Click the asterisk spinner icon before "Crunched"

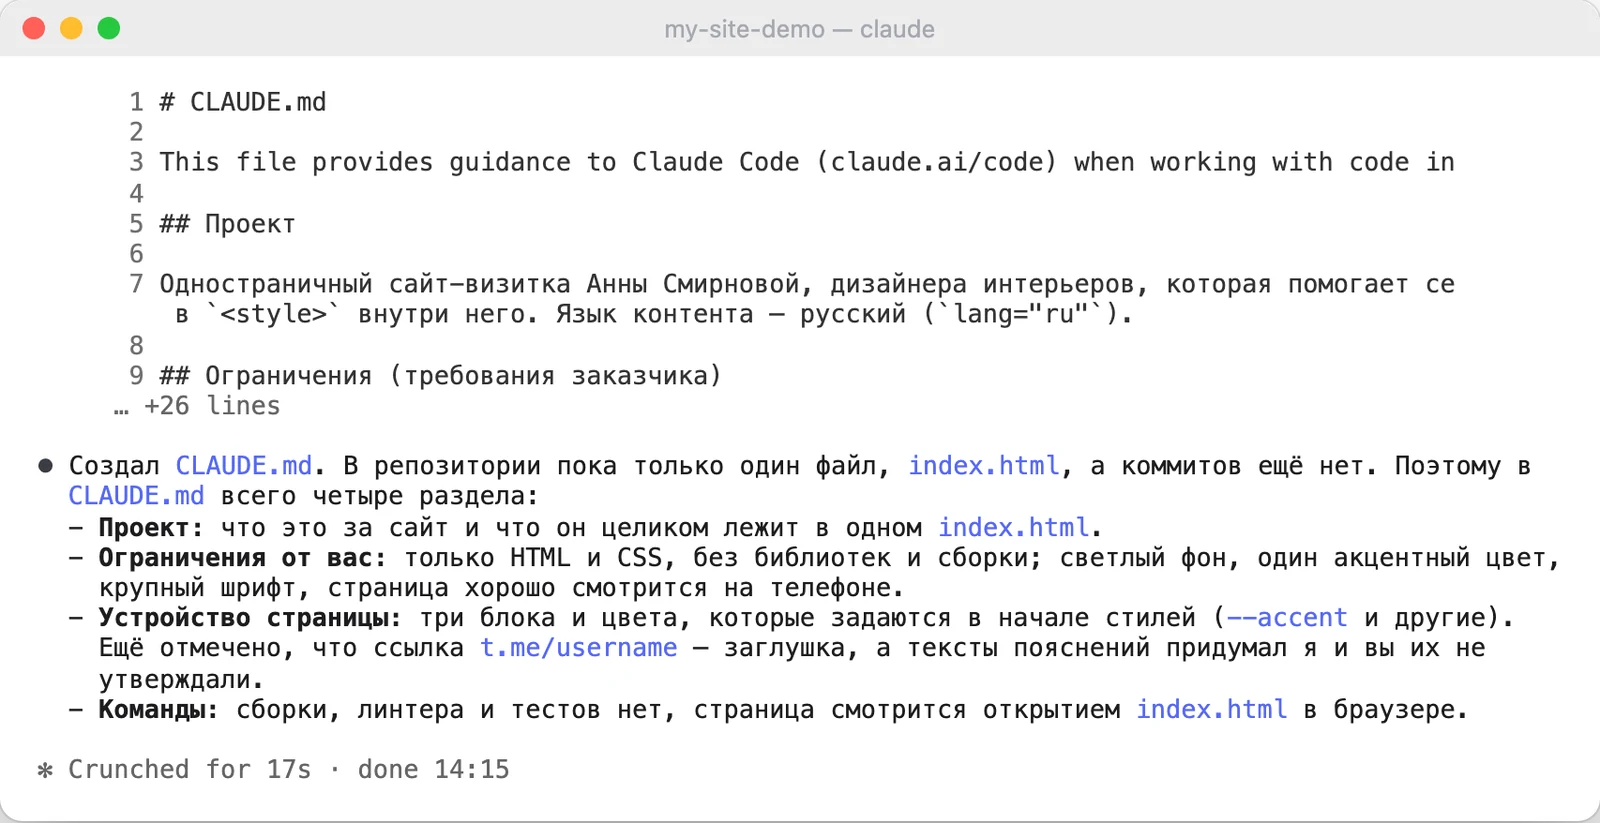pyautogui.click(x=45, y=770)
